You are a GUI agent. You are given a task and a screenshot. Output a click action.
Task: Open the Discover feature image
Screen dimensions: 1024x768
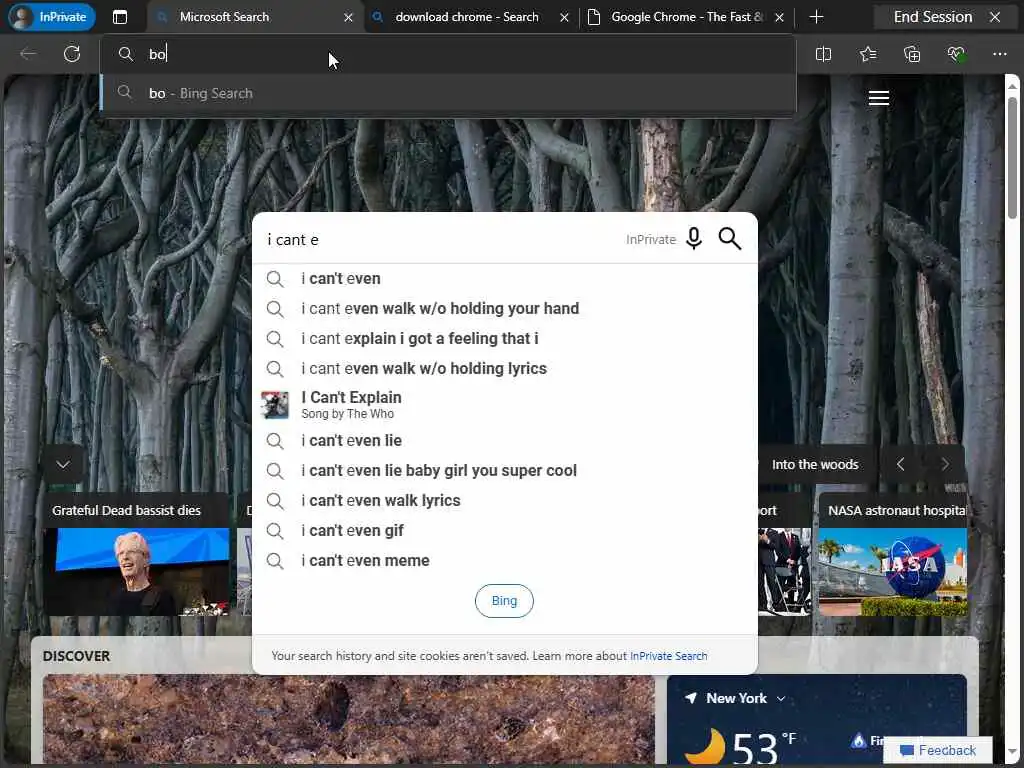coord(349,718)
